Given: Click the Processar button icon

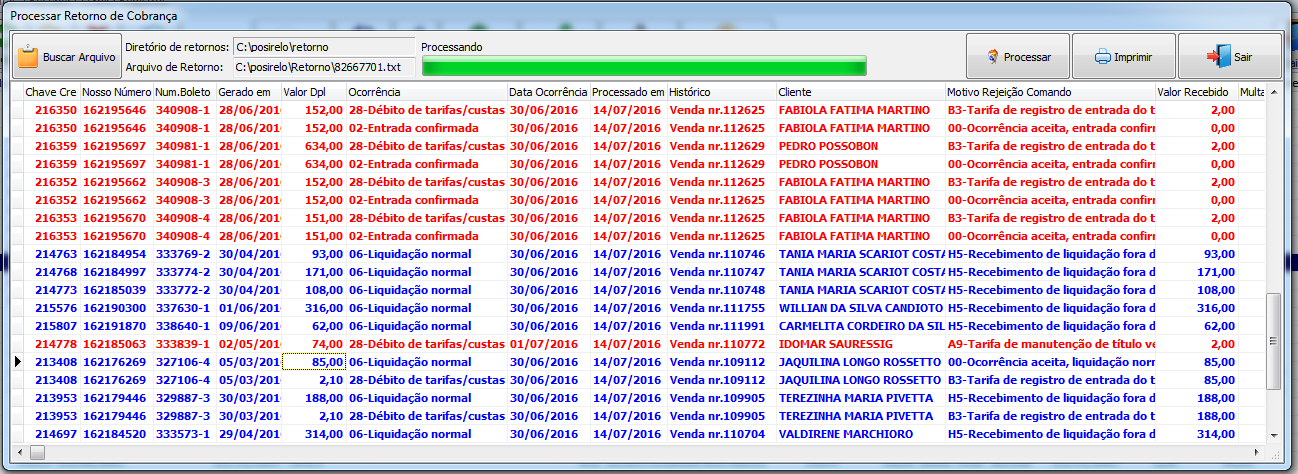Looking at the screenshot, I should (x=992, y=57).
